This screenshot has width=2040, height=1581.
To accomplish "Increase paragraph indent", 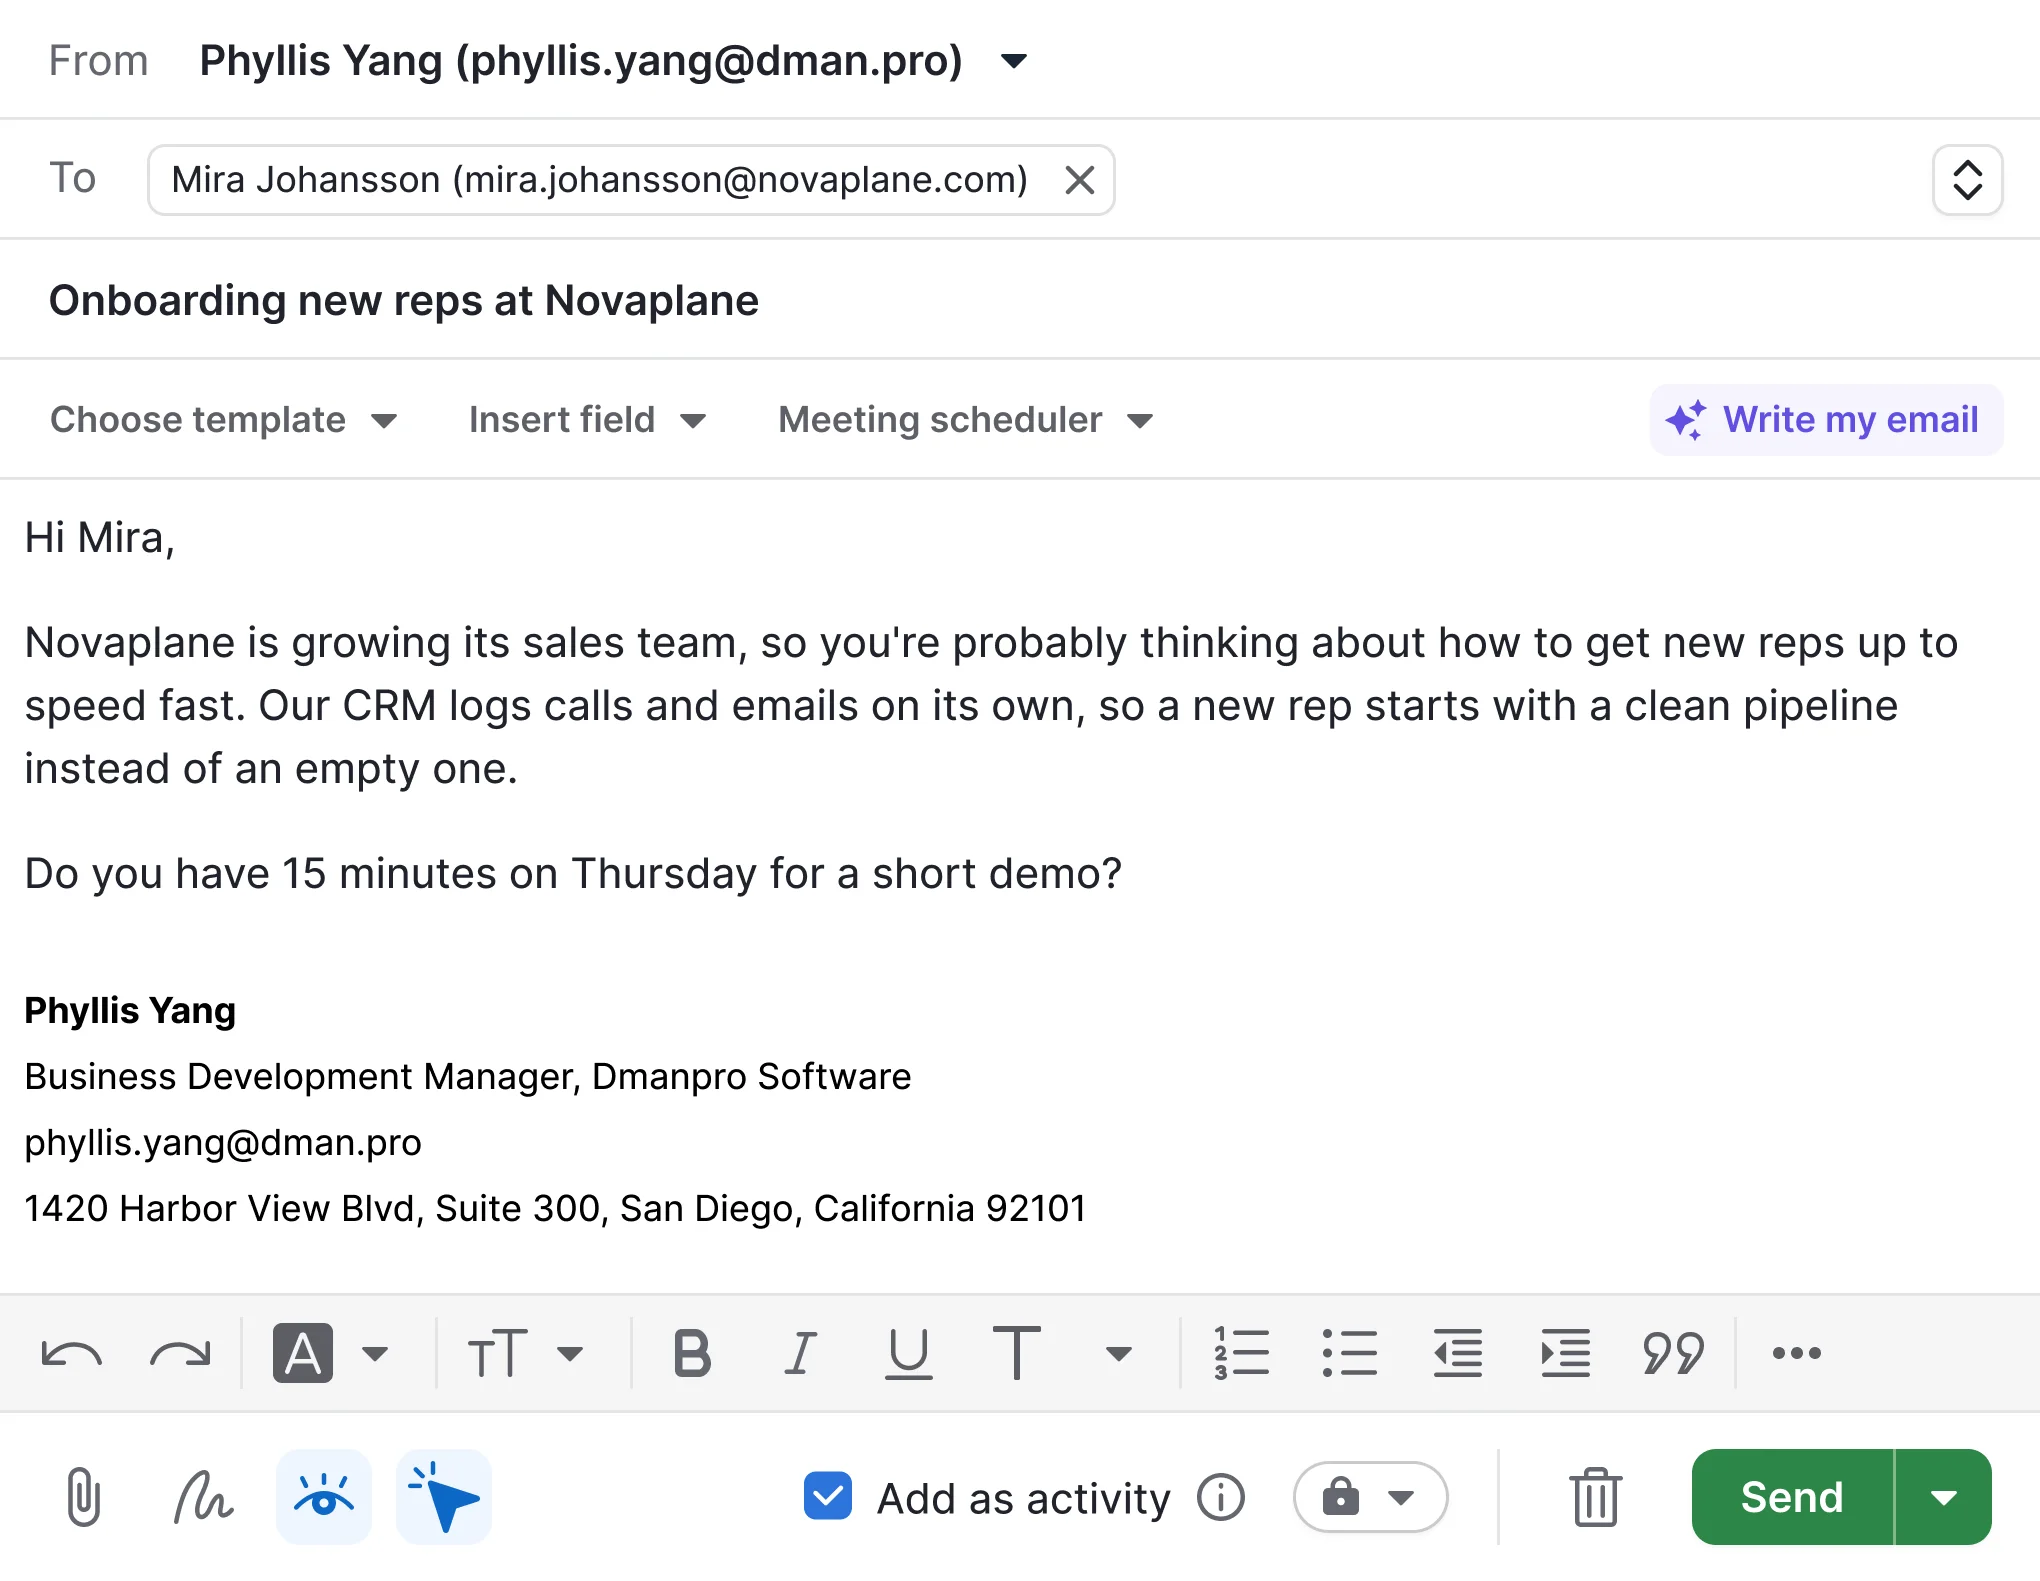I will 1566,1353.
